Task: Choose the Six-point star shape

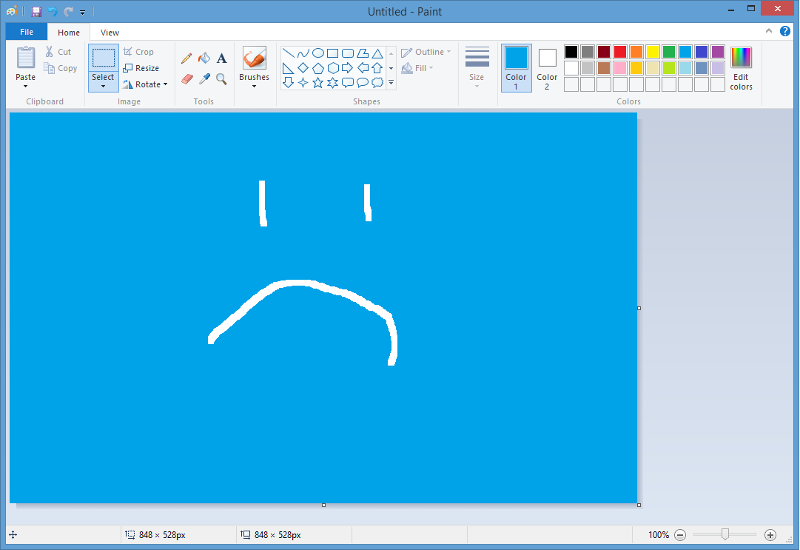Action: point(333,82)
